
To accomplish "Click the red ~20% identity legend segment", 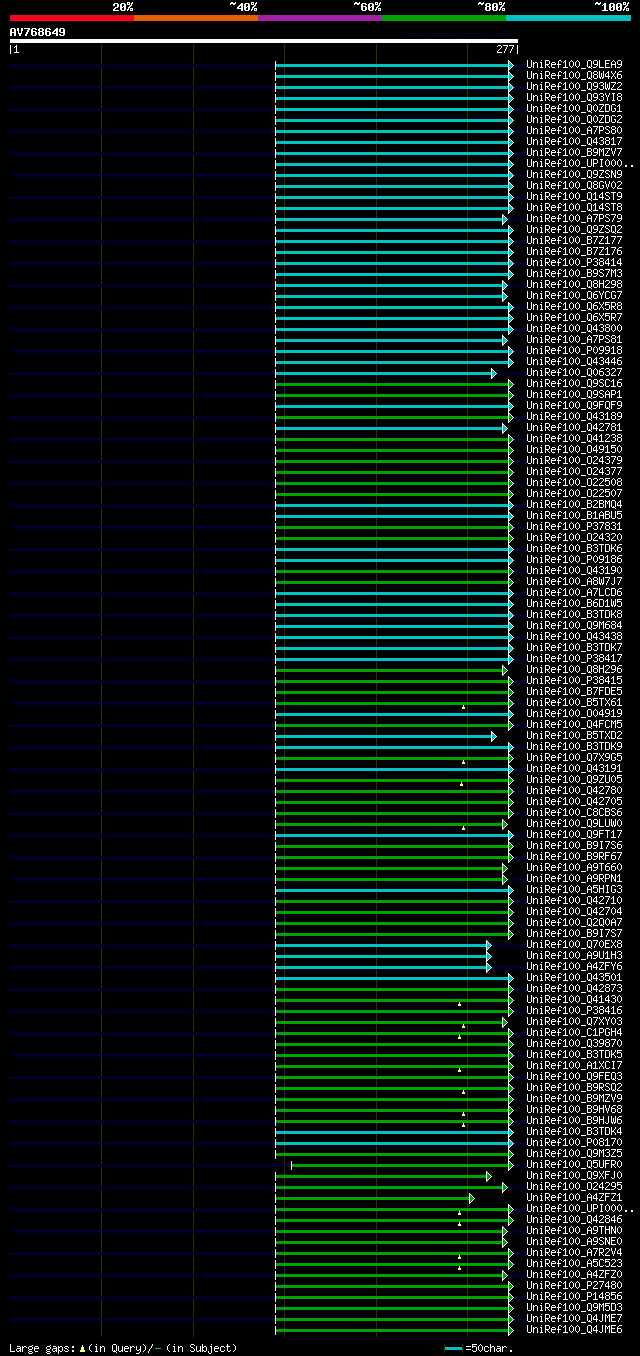I will coord(72,18).
